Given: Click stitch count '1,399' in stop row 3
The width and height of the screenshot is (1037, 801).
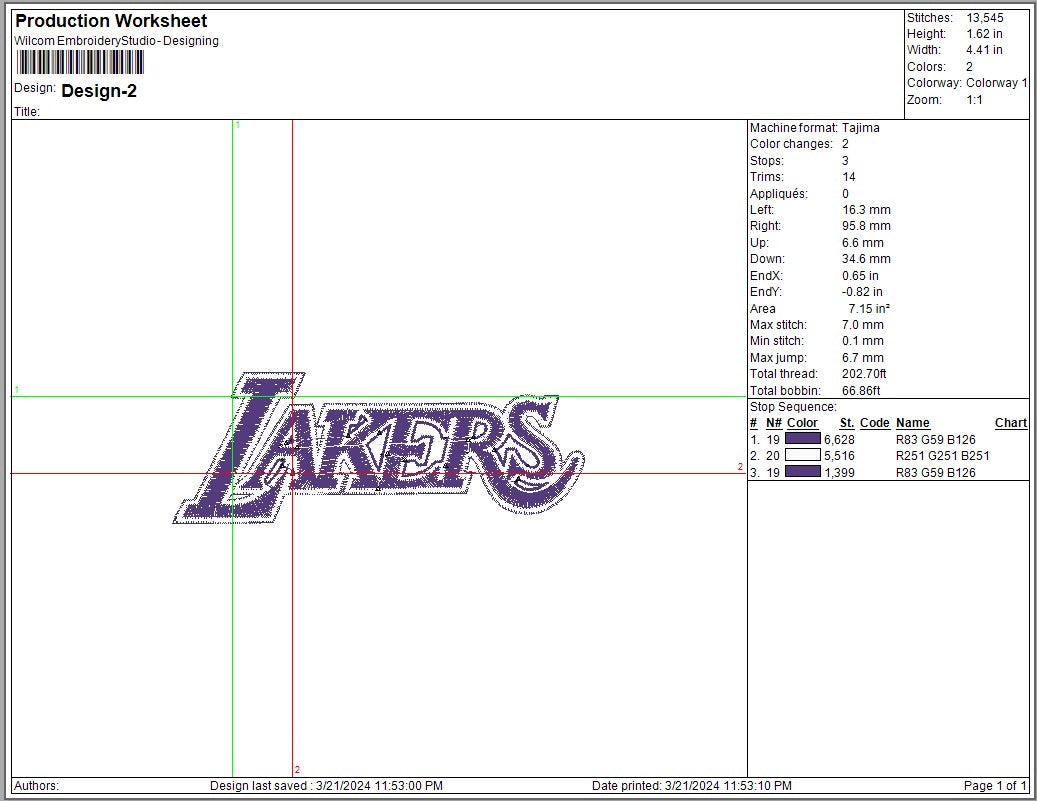Looking at the screenshot, I should point(839,473).
